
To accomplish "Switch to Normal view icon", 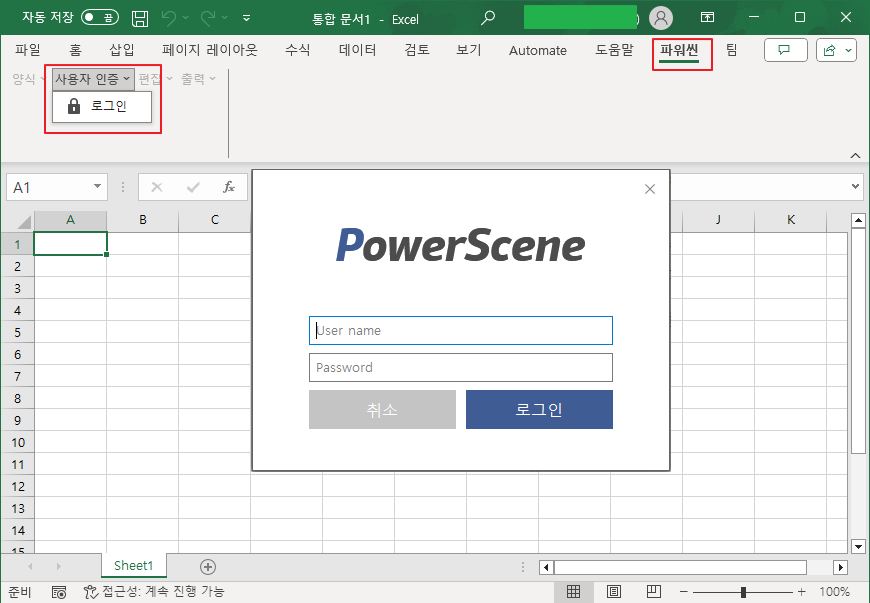I will click(573, 591).
